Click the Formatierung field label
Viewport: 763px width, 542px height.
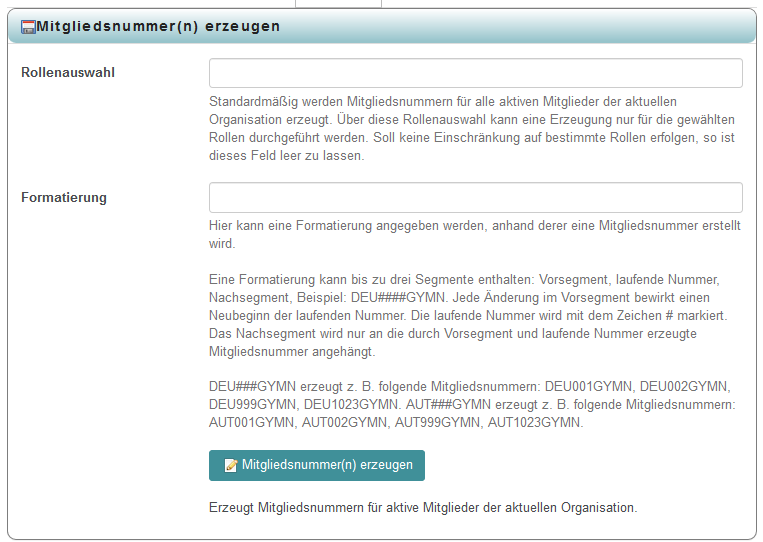[x=64, y=198]
